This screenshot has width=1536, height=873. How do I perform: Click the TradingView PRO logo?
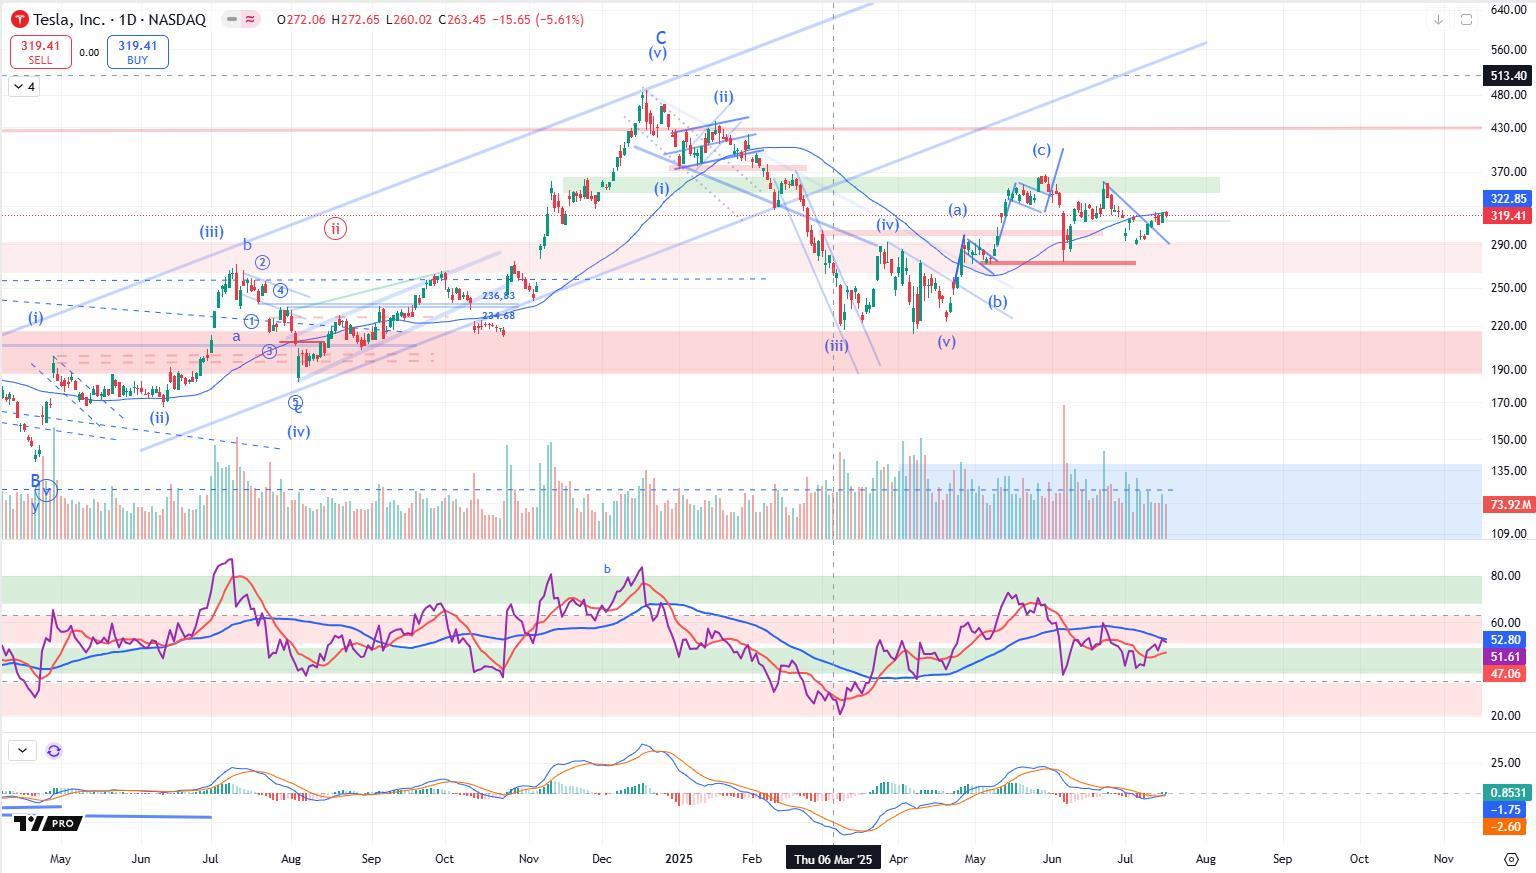(46, 823)
